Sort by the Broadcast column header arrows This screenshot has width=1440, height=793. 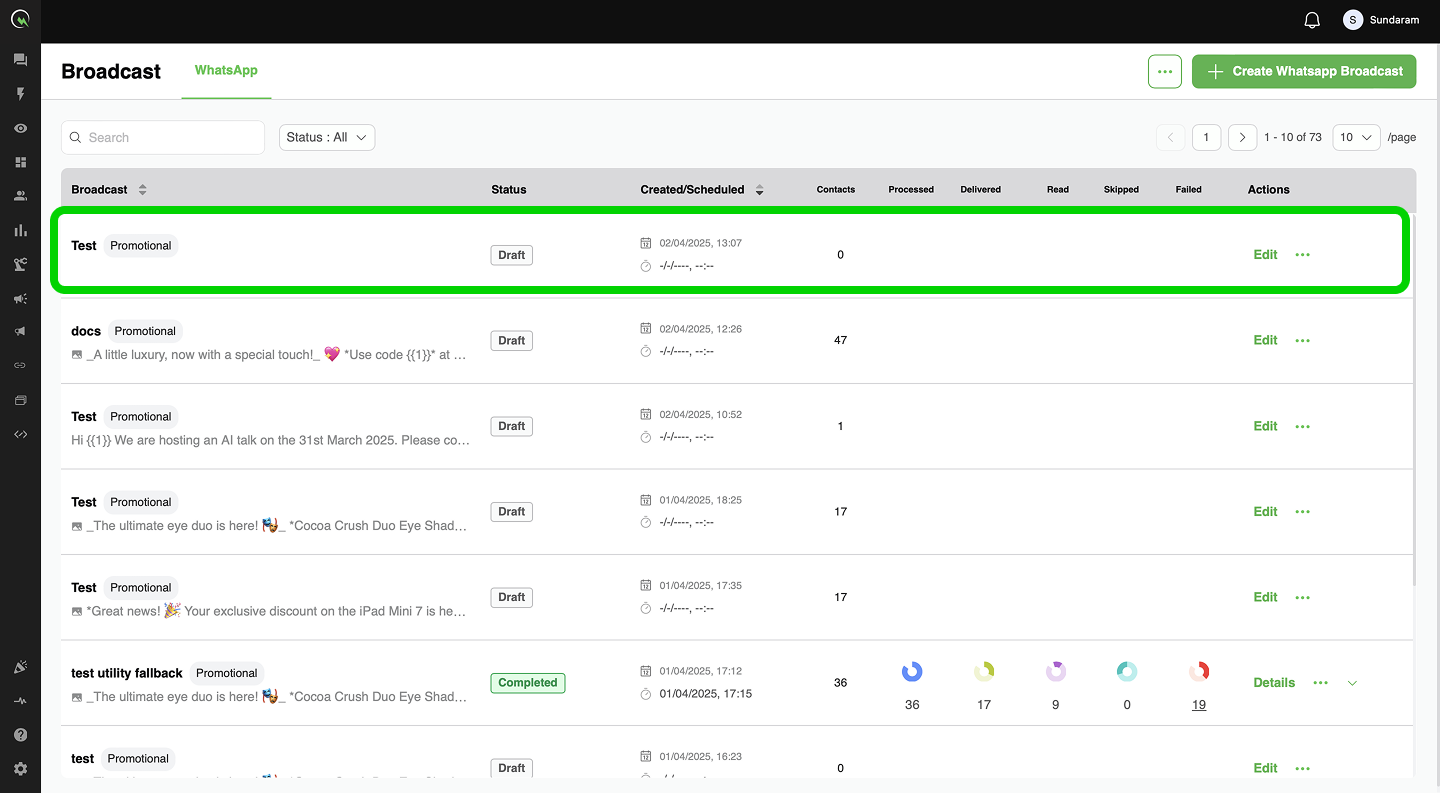[x=142, y=189]
